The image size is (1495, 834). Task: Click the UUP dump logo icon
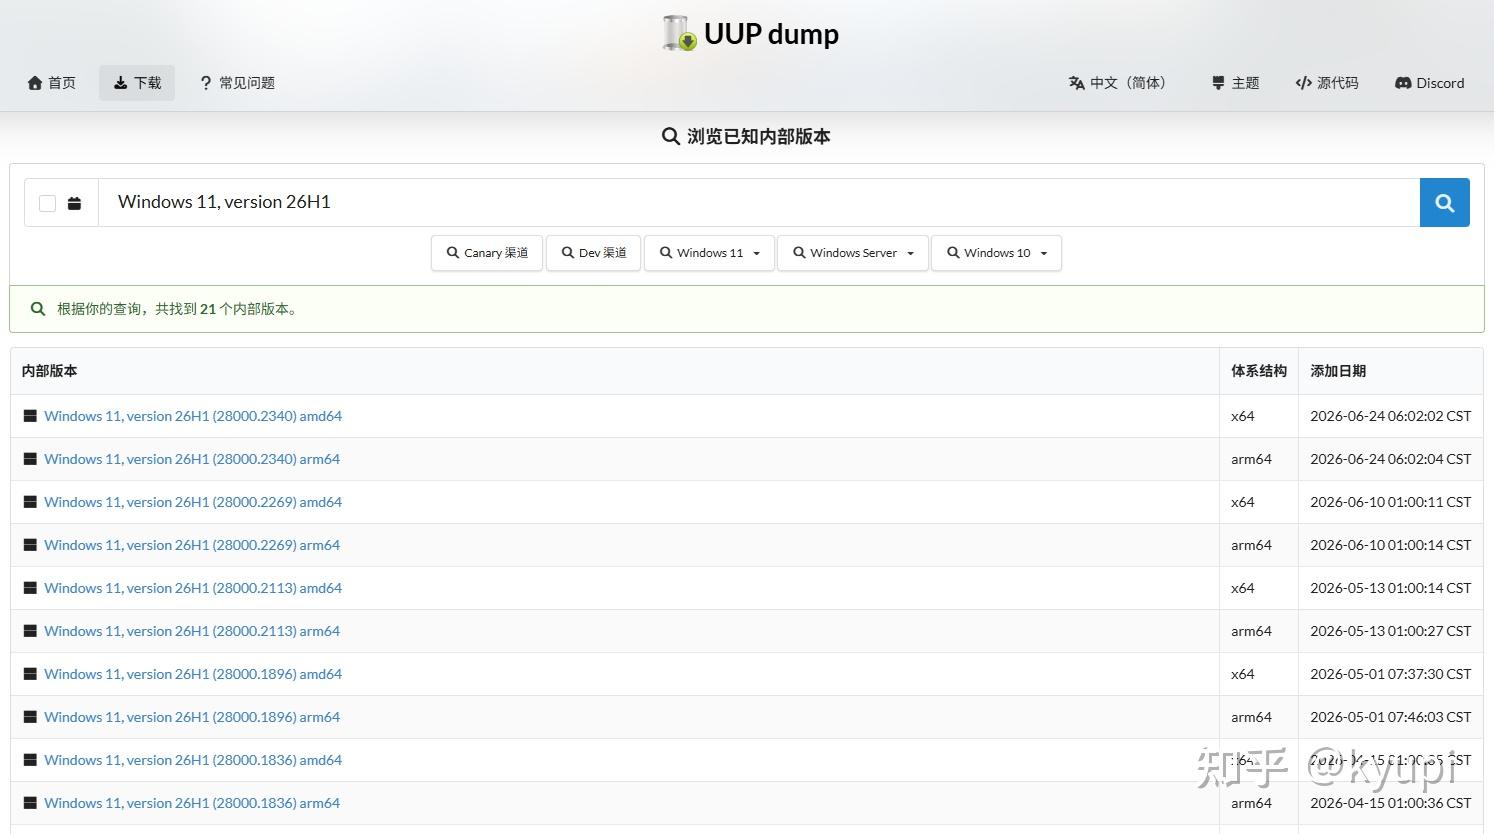click(679, 33)
